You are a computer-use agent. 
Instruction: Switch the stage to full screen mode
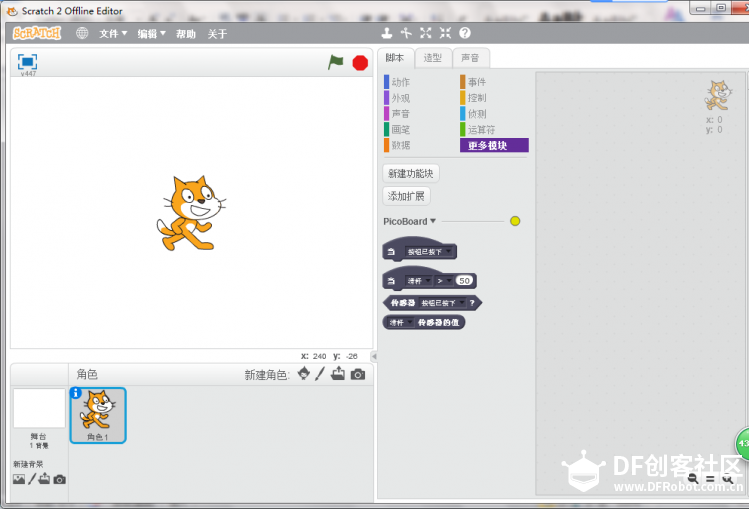pos(27,62)
